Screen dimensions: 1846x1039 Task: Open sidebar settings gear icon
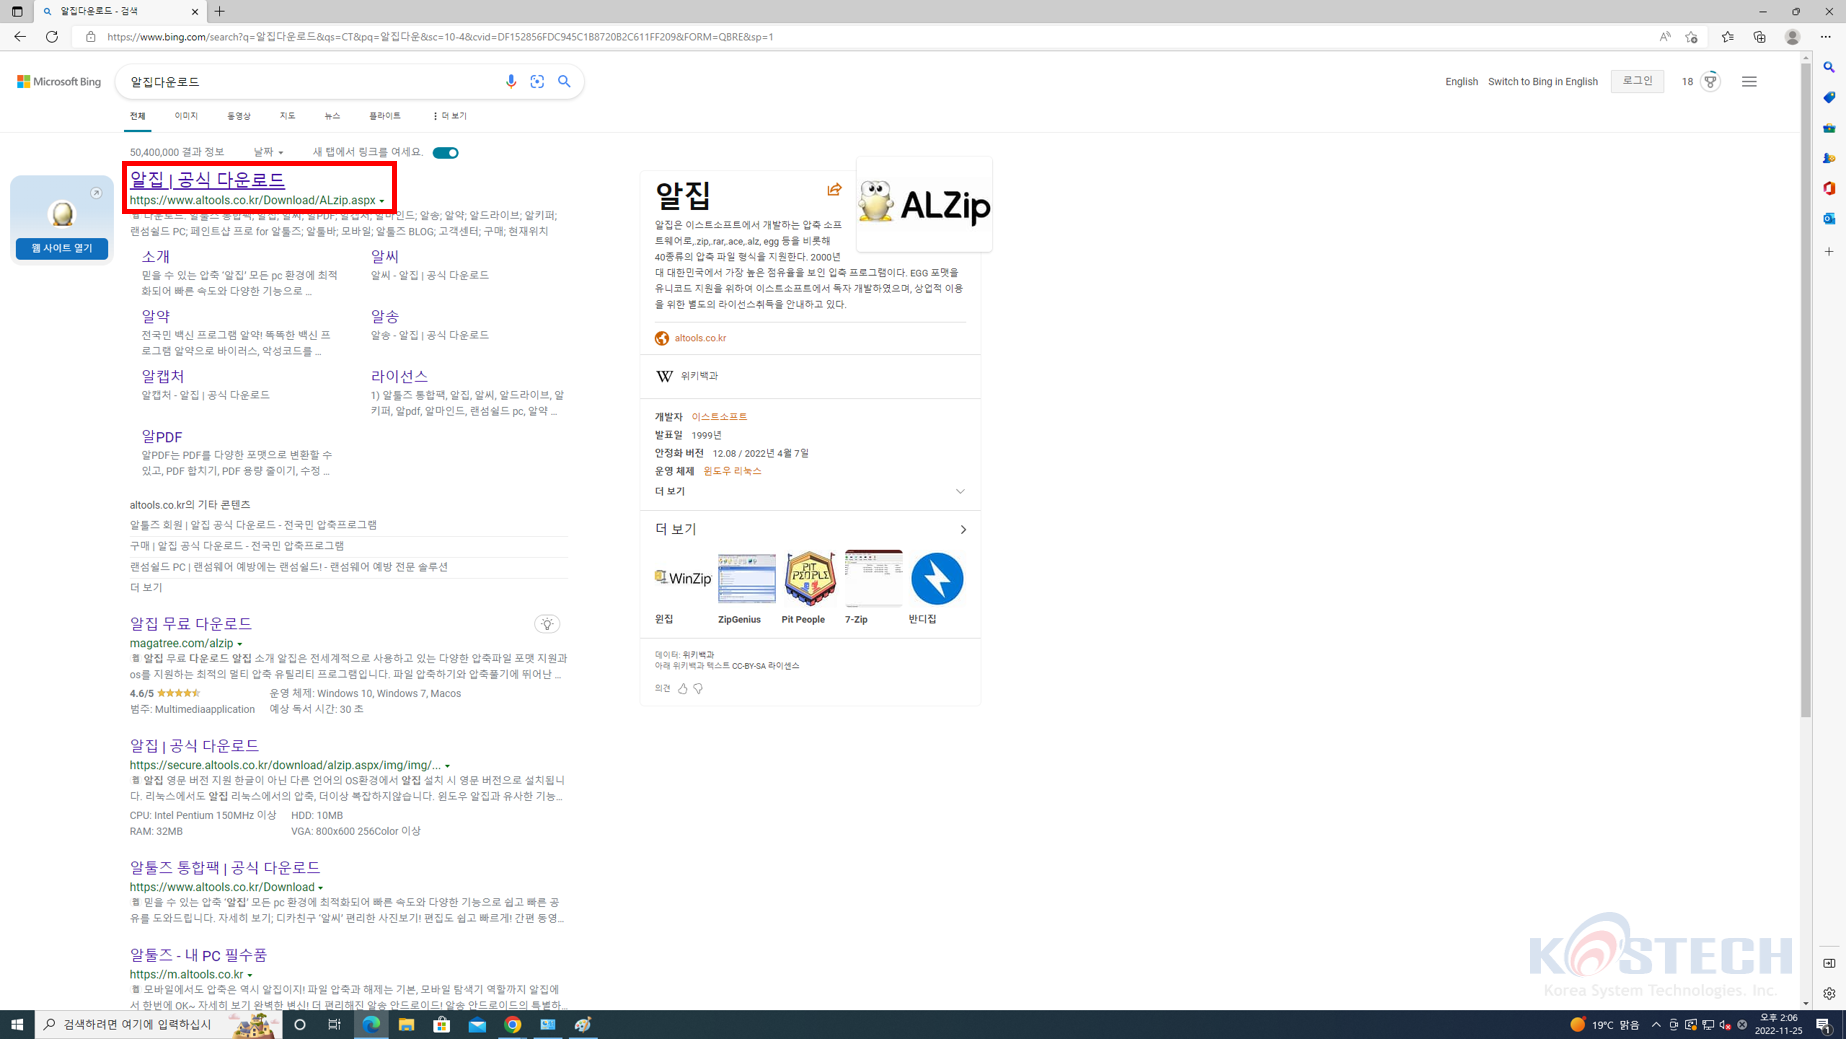point(1829,994)
